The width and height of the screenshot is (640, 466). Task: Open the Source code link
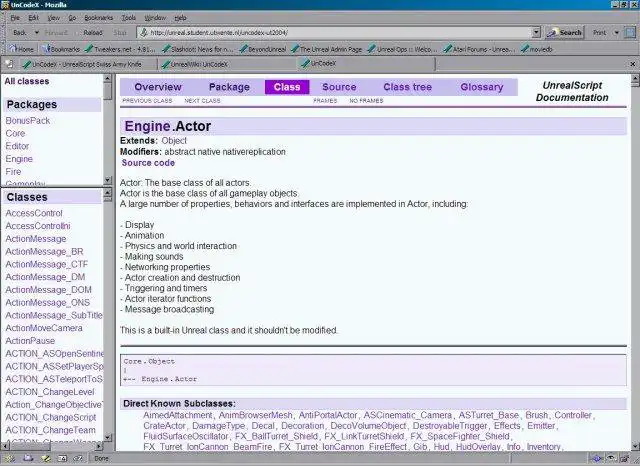[148, 163]
